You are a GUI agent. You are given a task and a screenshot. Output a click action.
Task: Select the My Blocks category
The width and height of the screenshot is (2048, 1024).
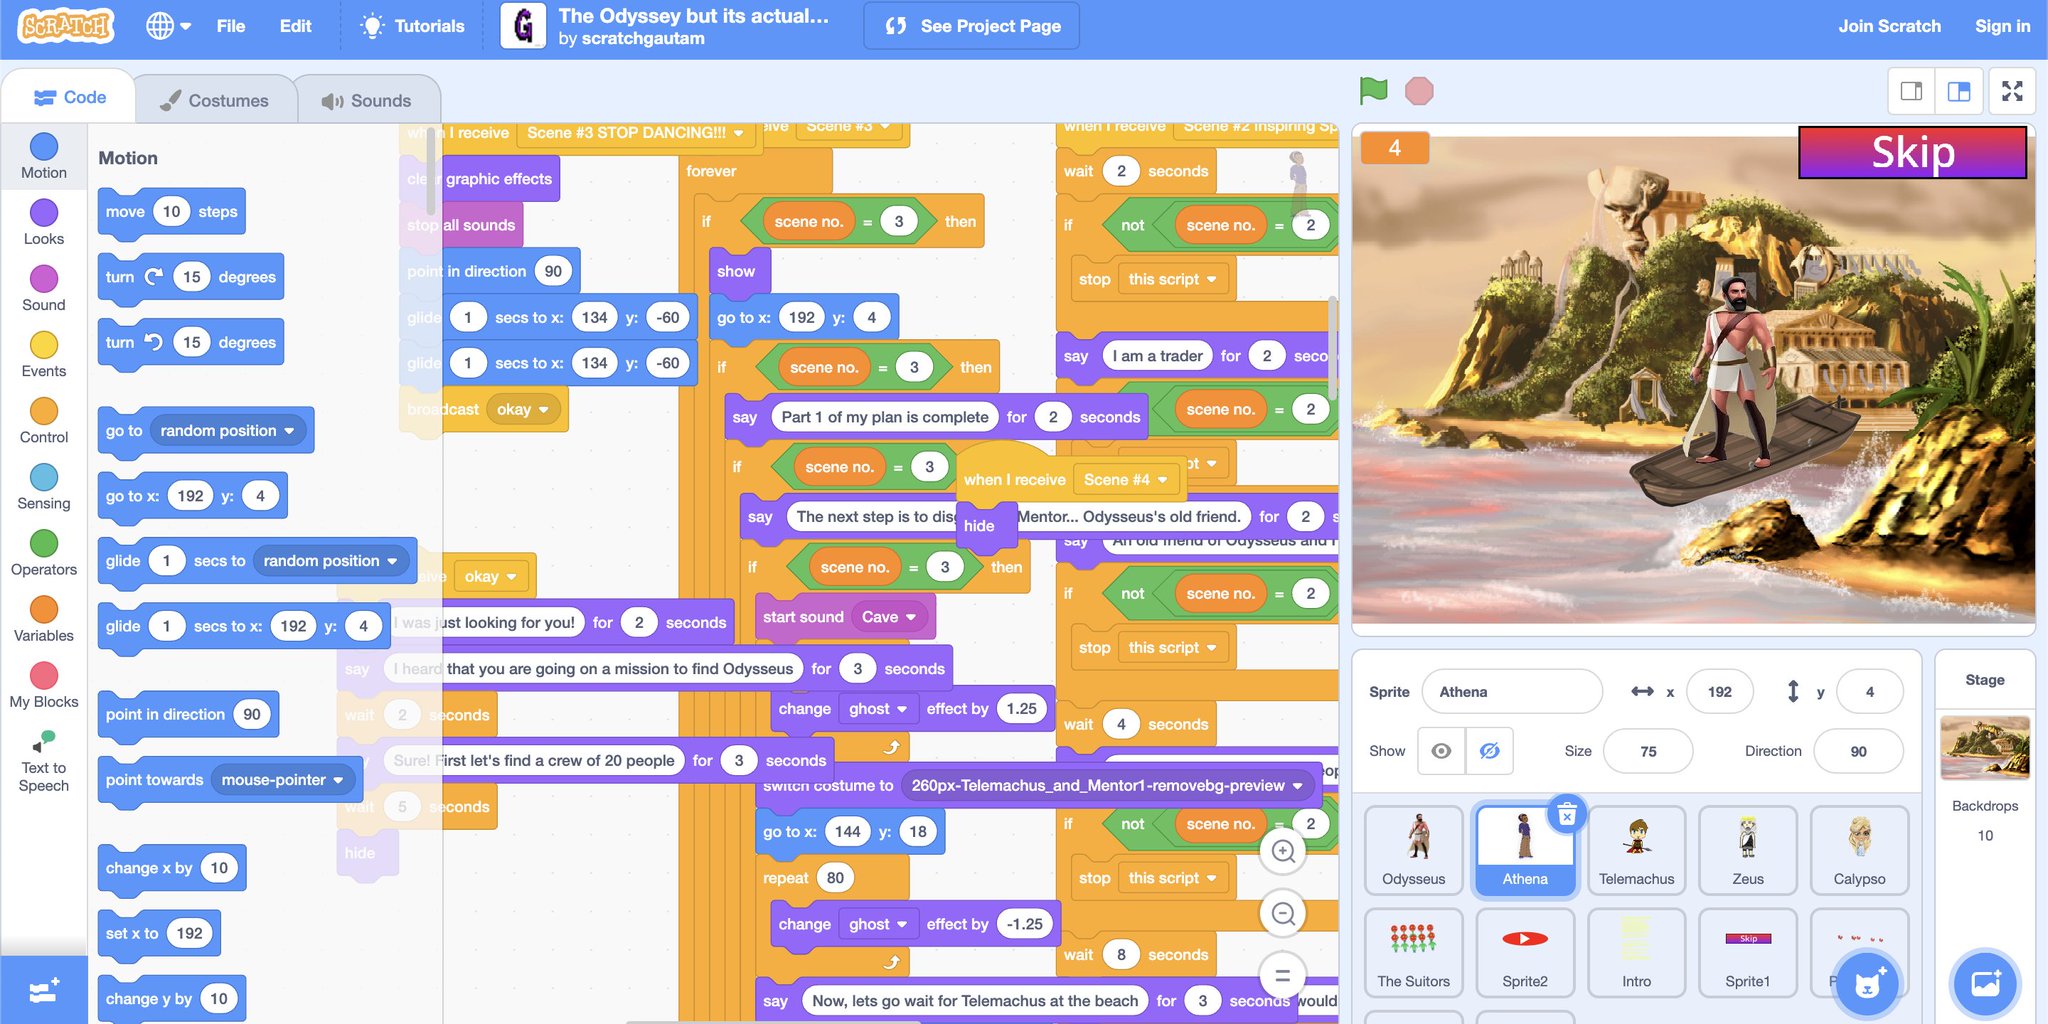tap(44, 684)
